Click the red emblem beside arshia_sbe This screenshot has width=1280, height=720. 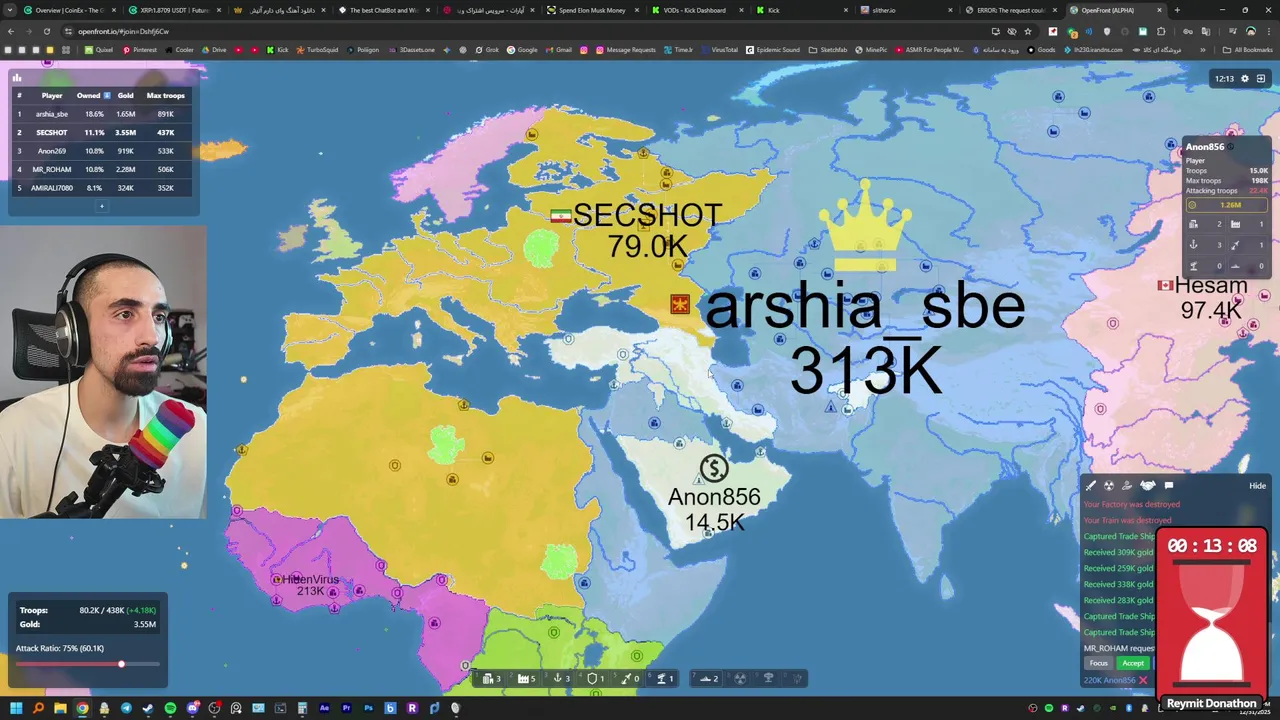680,305
